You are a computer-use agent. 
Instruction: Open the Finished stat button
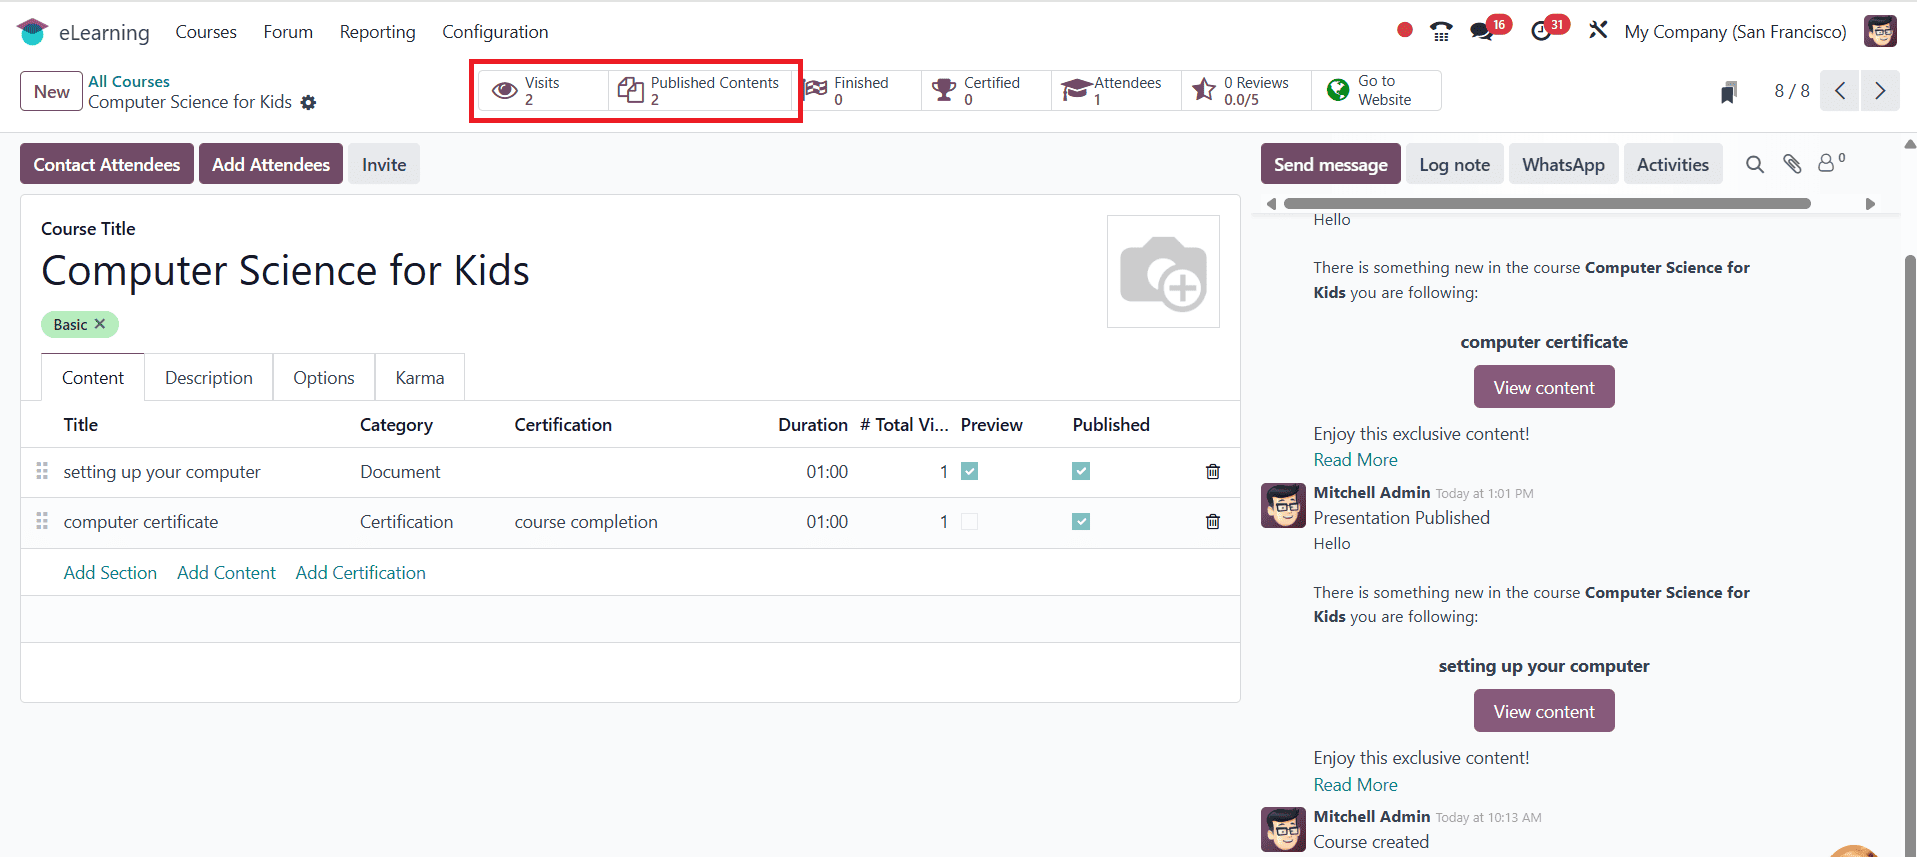click(861, 91)
